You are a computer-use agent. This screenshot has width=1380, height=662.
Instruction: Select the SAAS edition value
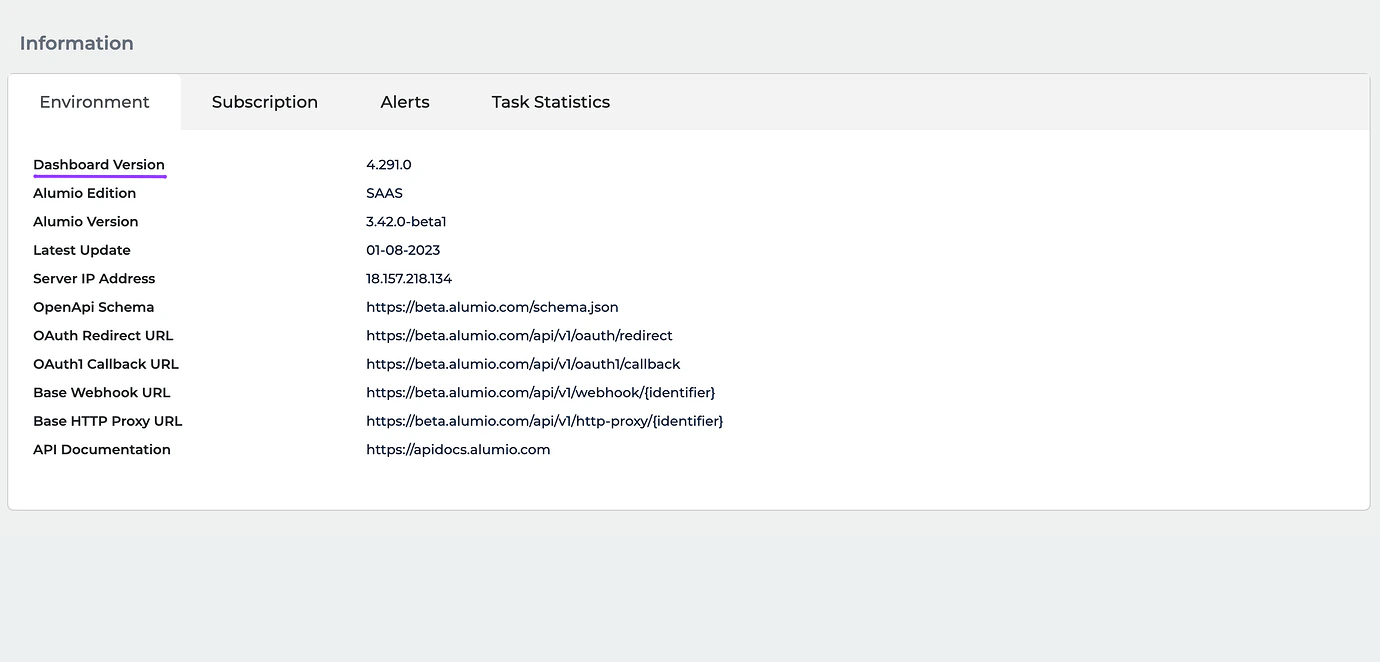[x=385, y=193]
